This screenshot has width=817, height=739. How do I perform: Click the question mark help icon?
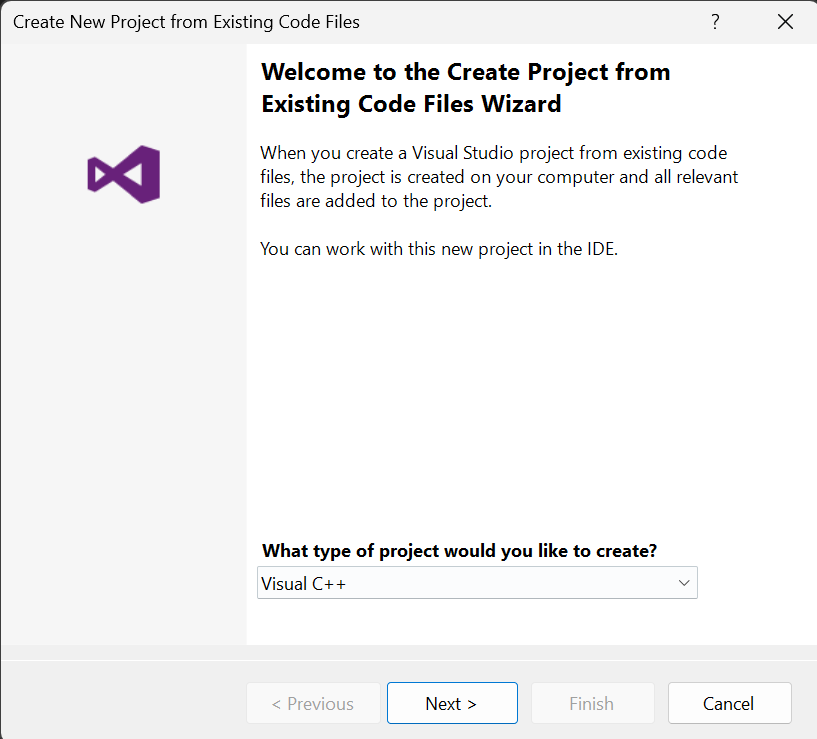tap(715, 22)
